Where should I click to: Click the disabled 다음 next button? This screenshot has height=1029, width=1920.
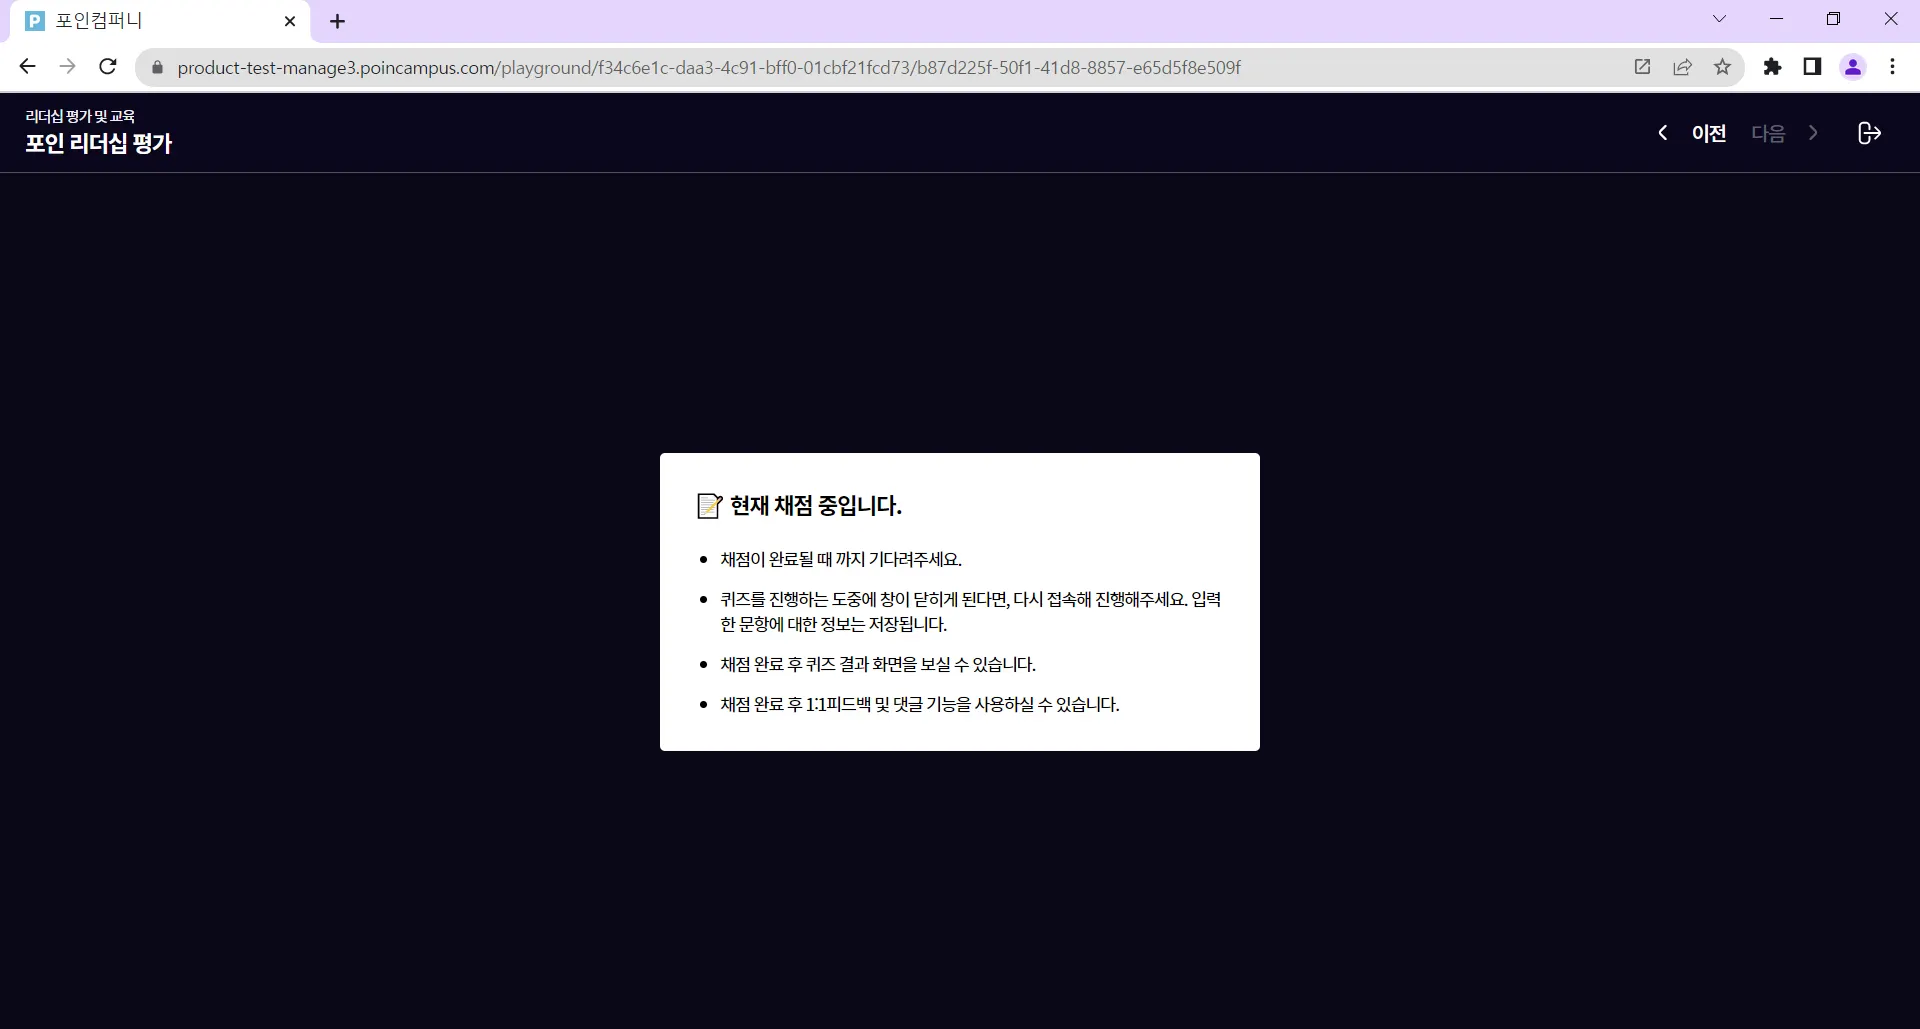tap(1768, 133)
